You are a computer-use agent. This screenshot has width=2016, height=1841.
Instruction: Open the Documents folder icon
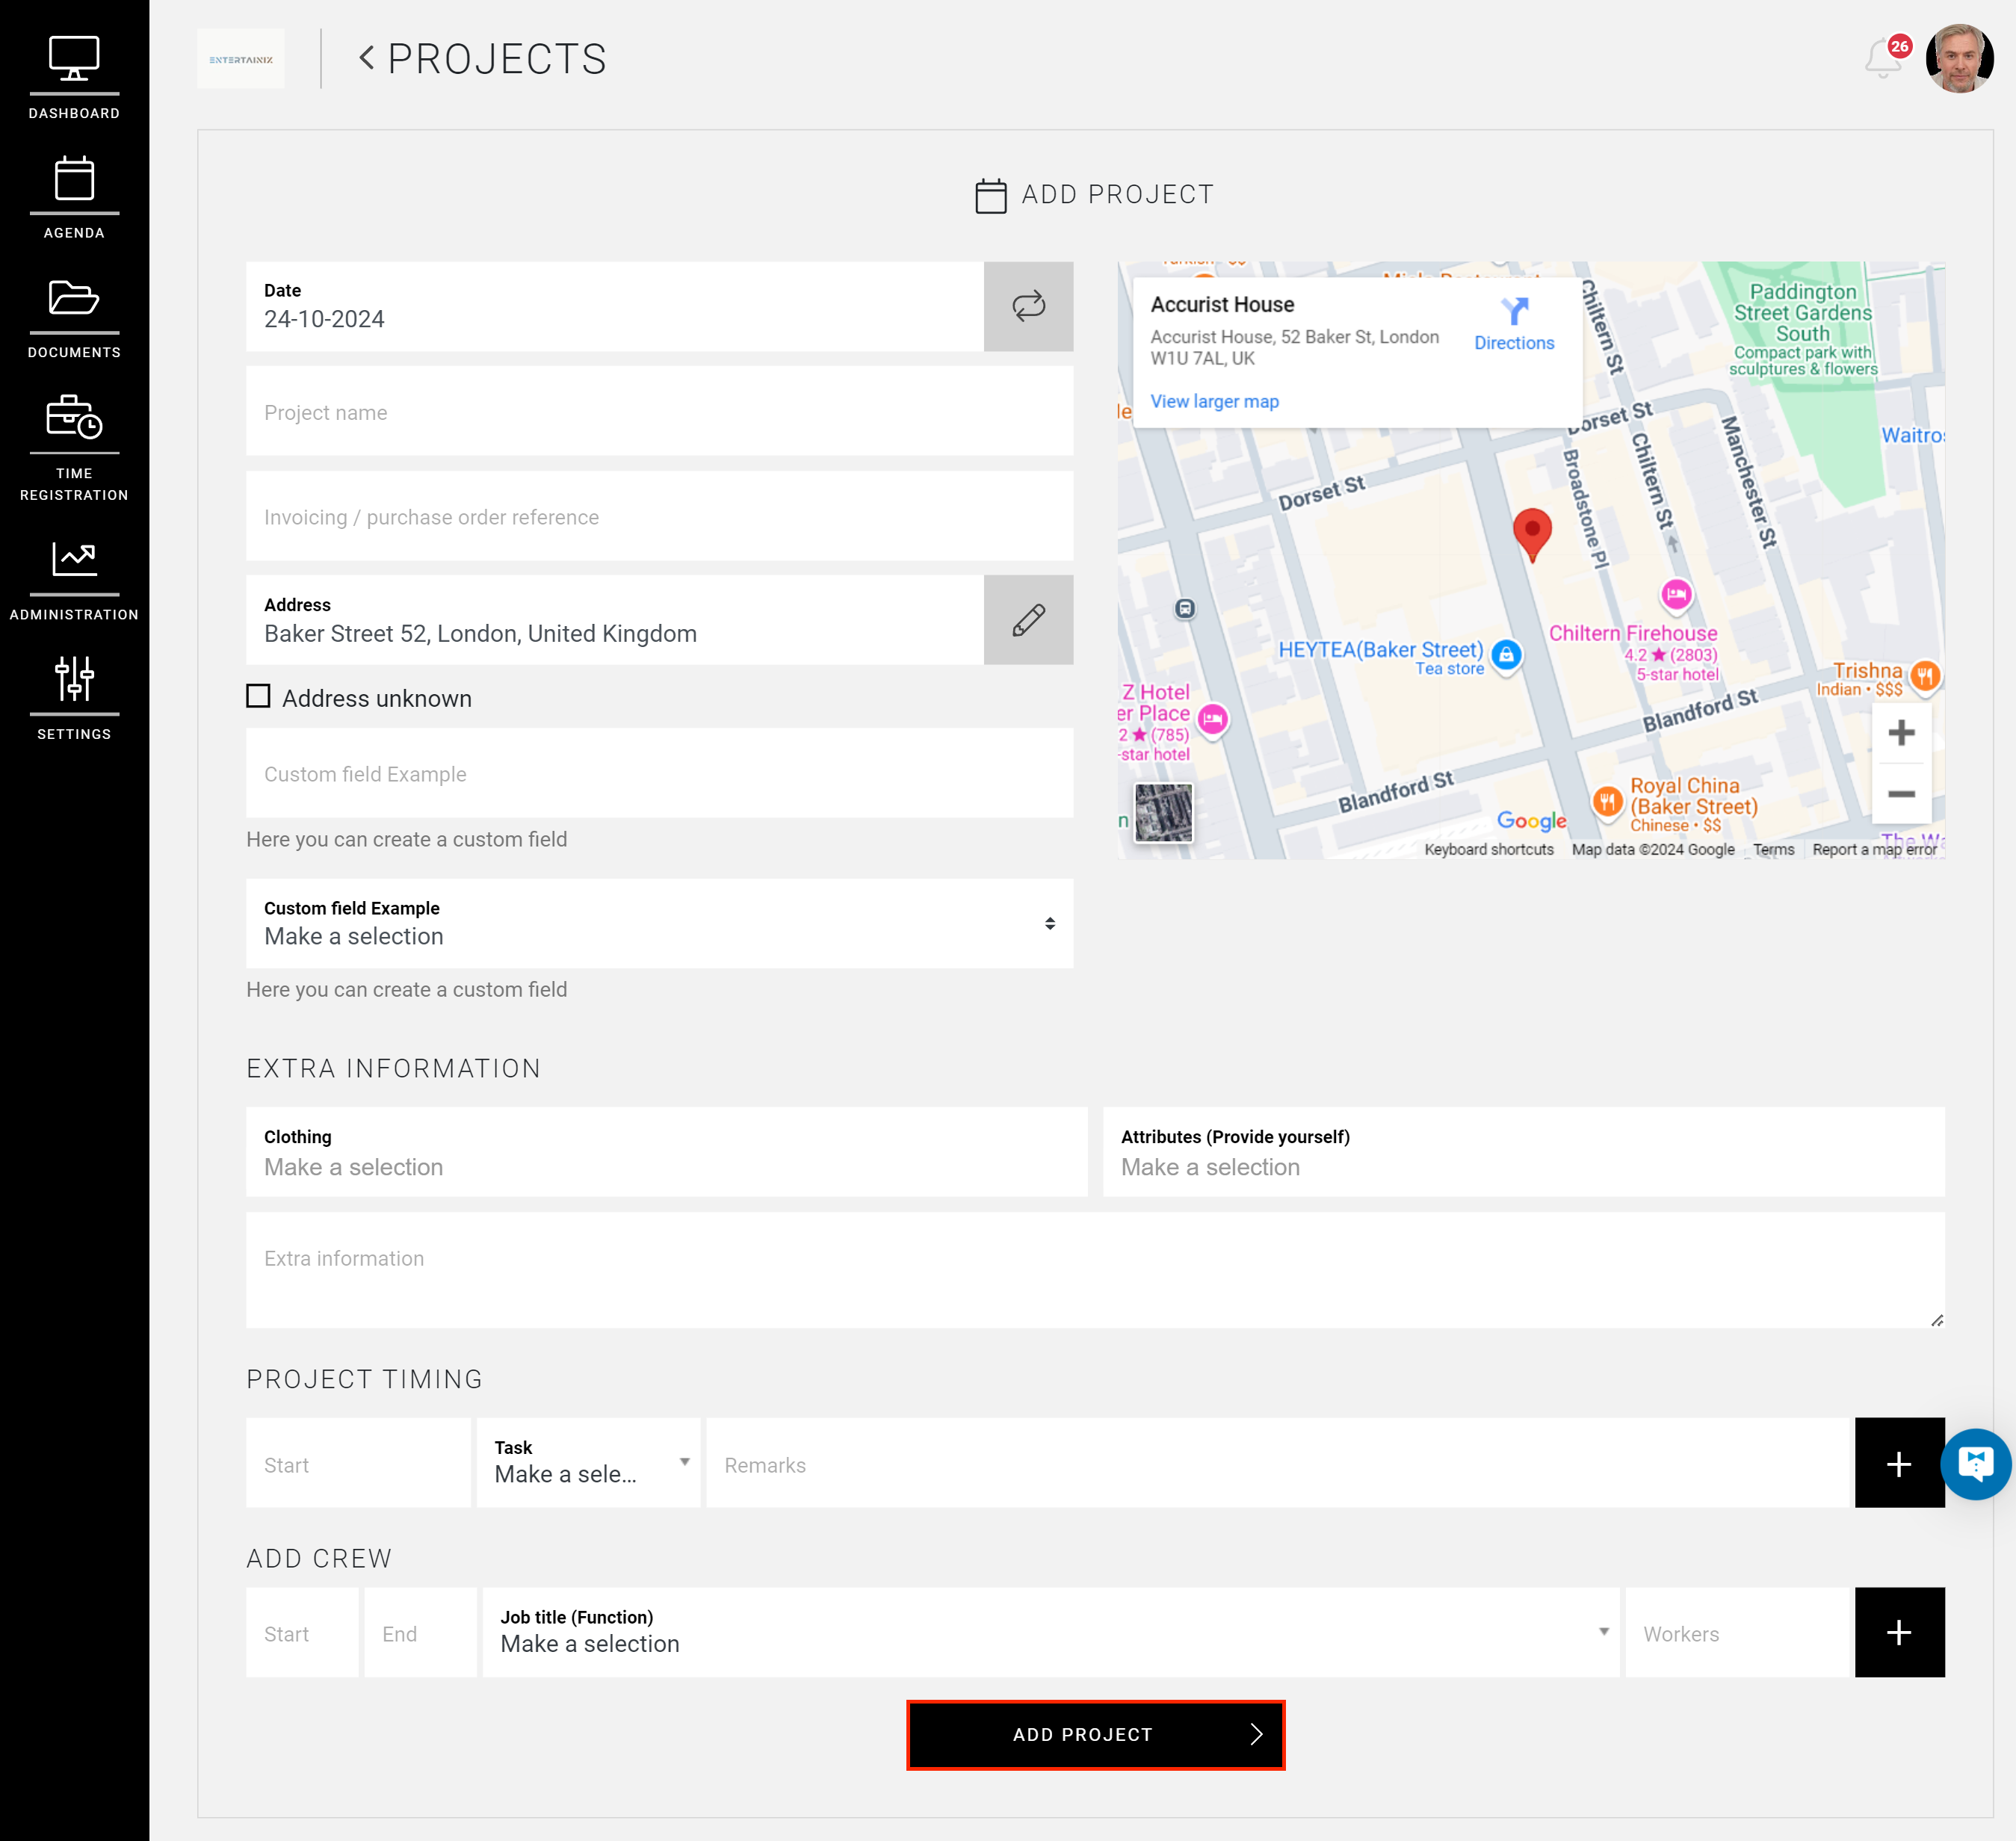[x=74, y=298]
